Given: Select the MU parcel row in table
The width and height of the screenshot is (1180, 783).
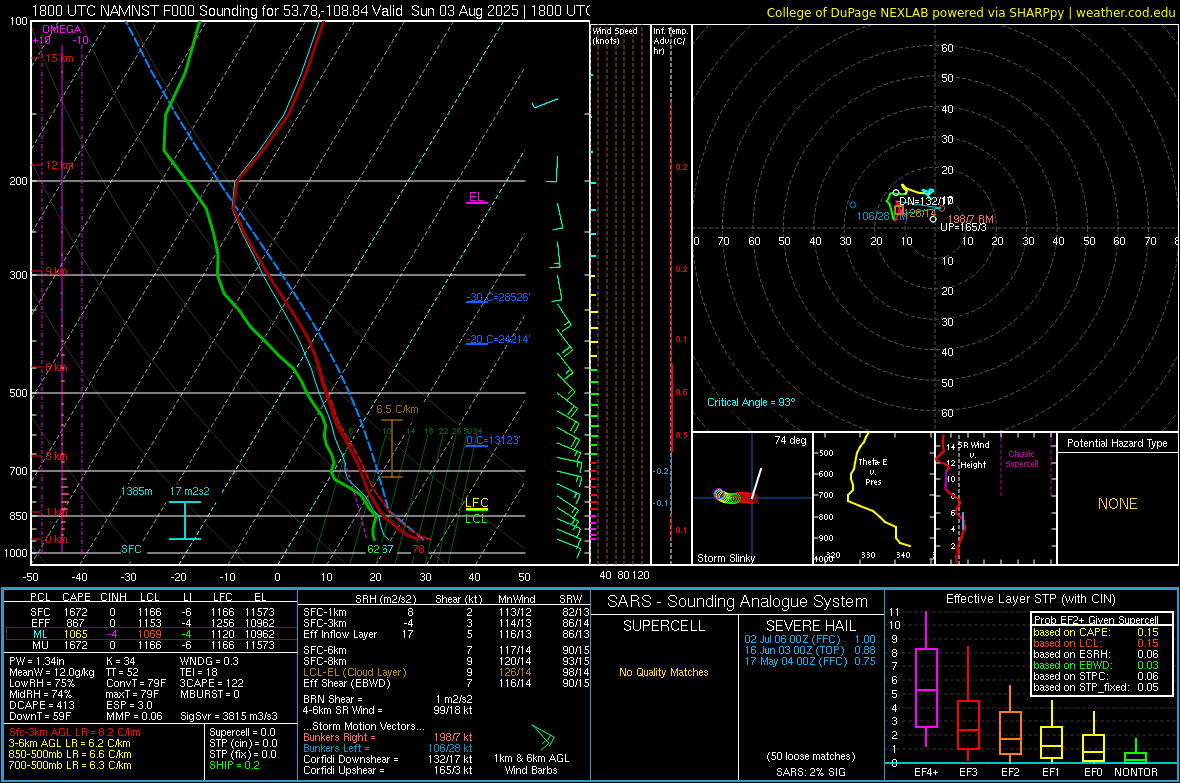Looking at the screenshot, I should coord(150,644).
